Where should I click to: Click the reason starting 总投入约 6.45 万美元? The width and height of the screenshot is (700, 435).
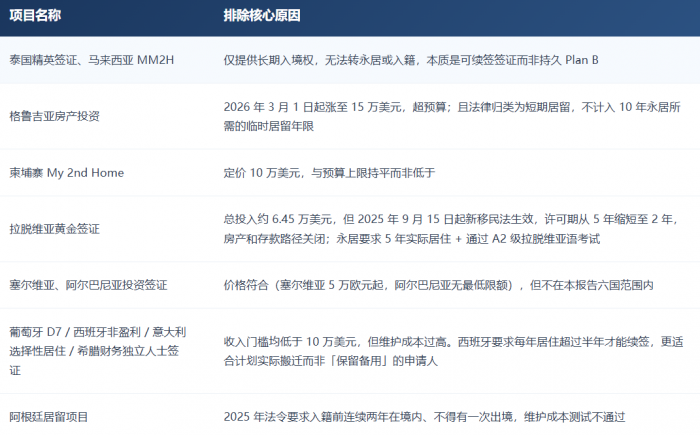[451, 229]
